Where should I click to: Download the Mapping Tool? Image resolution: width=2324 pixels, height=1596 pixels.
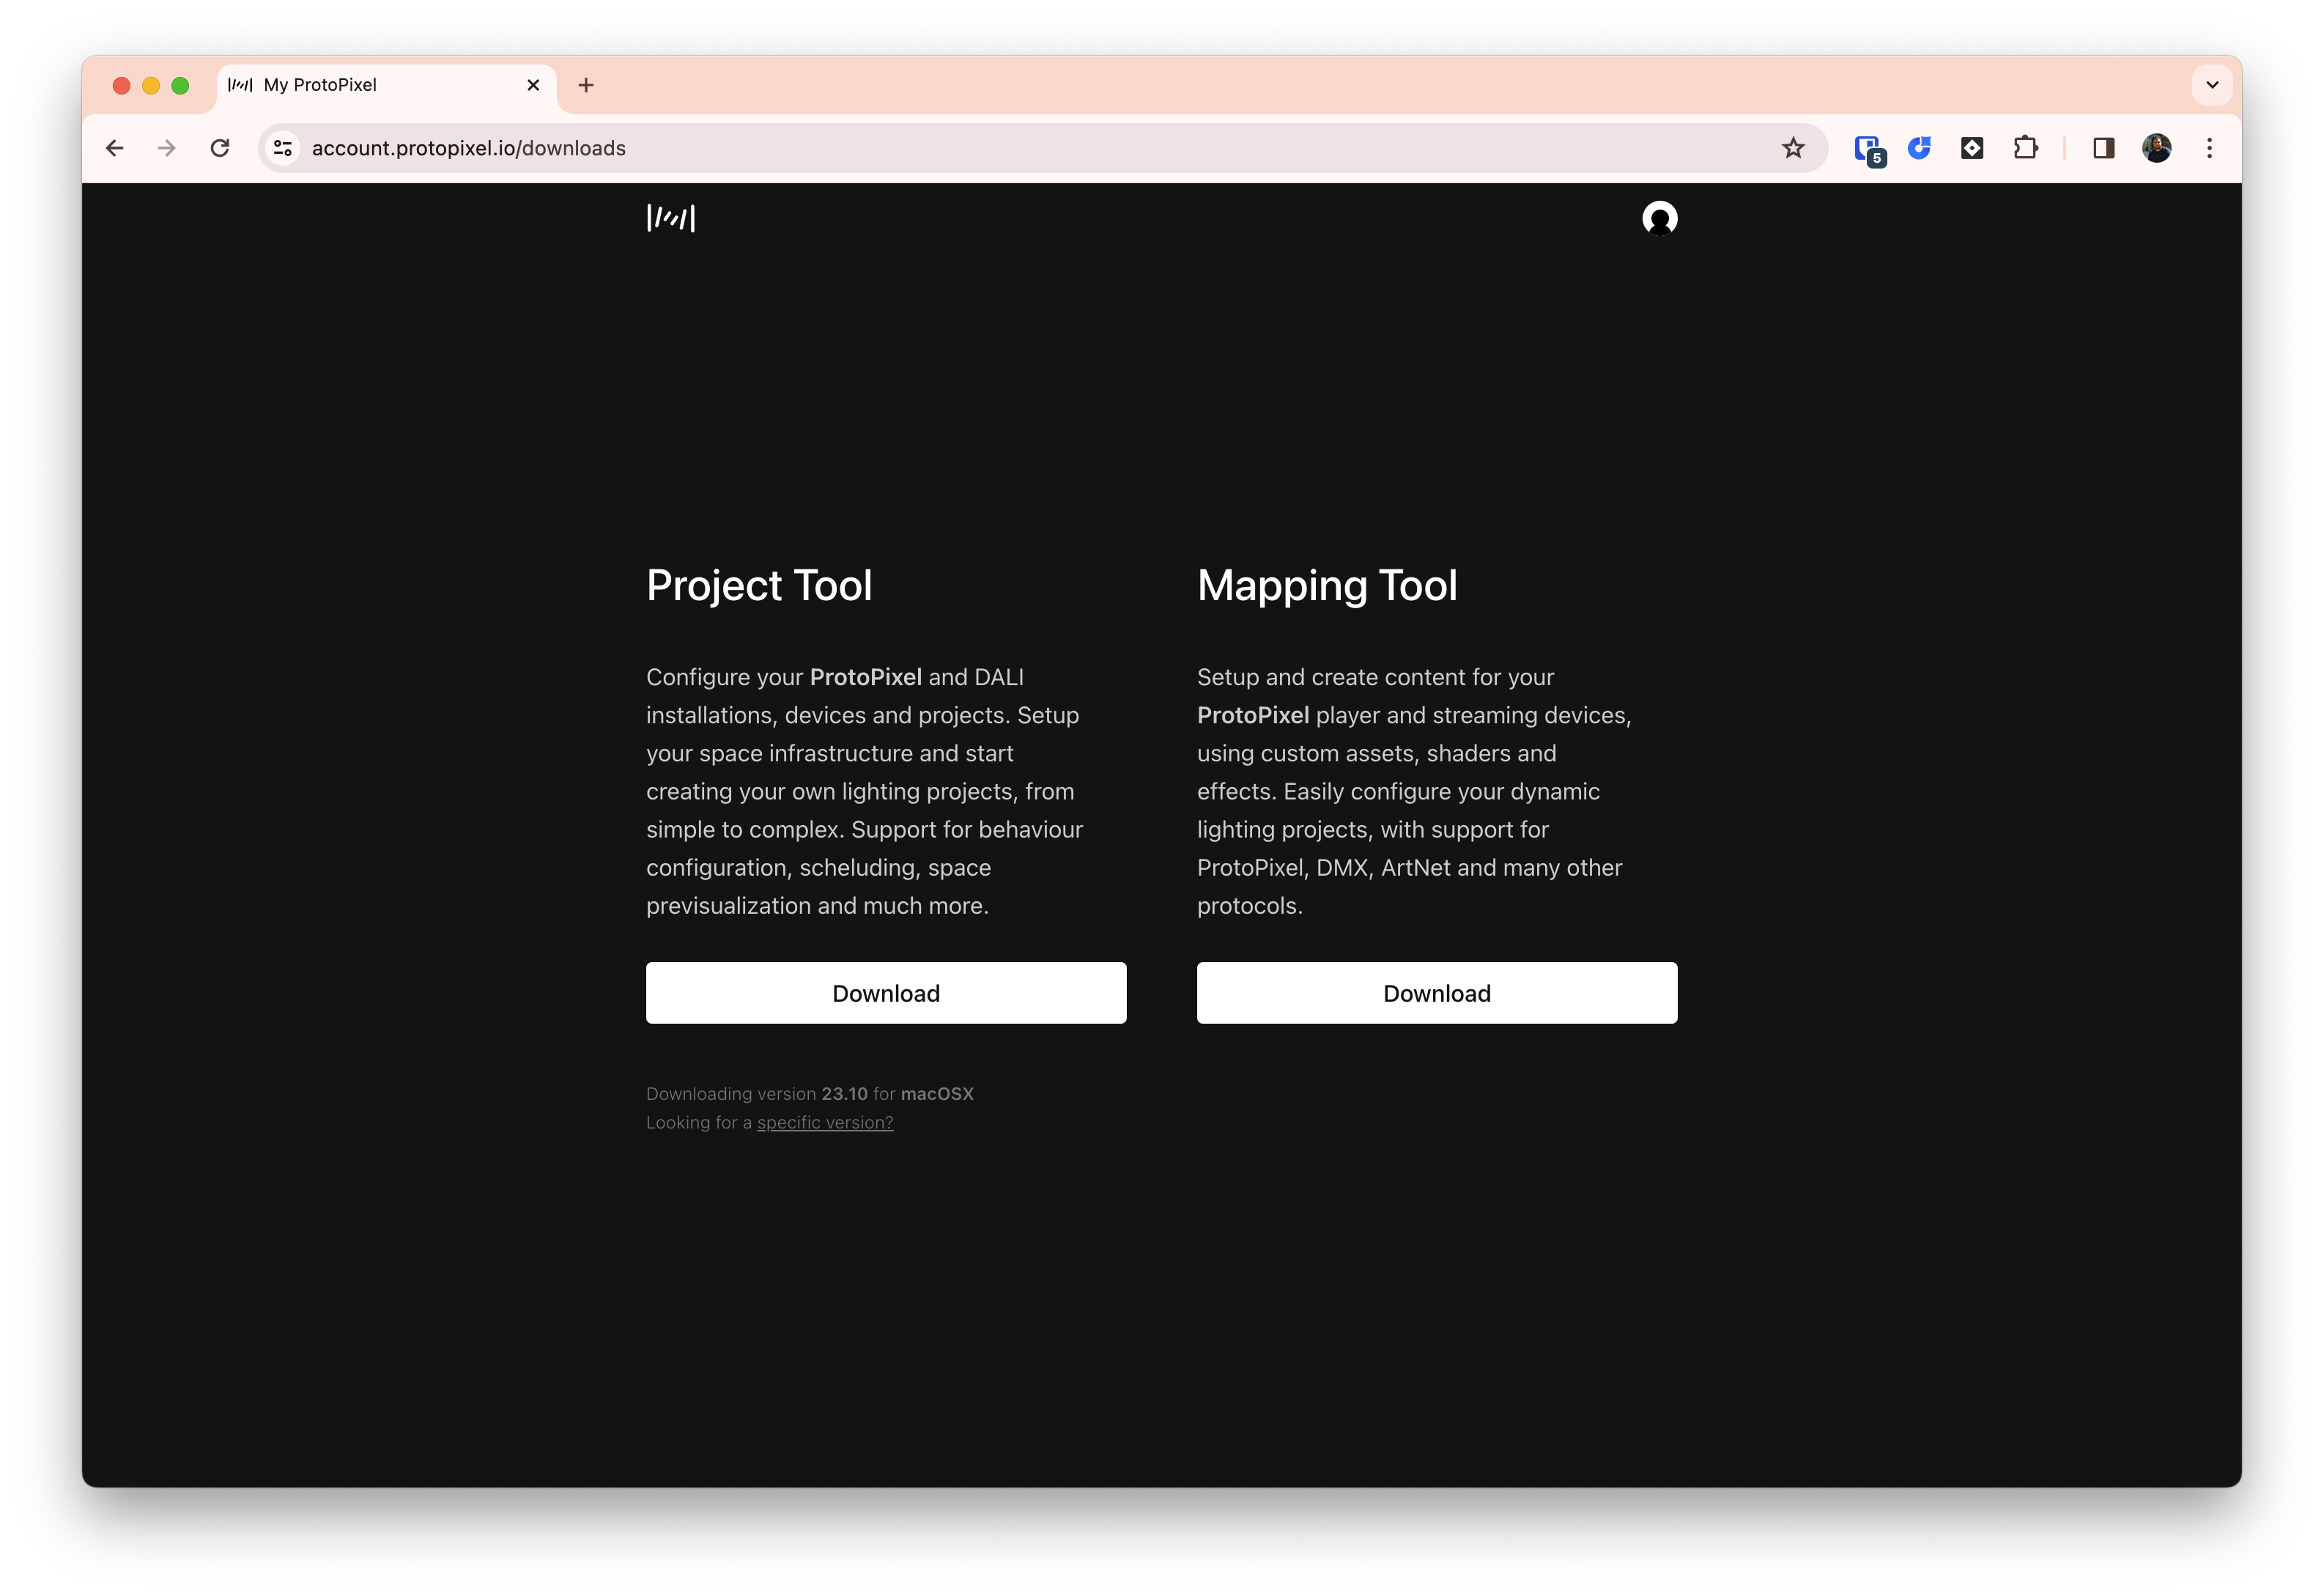coord(1436,992)
